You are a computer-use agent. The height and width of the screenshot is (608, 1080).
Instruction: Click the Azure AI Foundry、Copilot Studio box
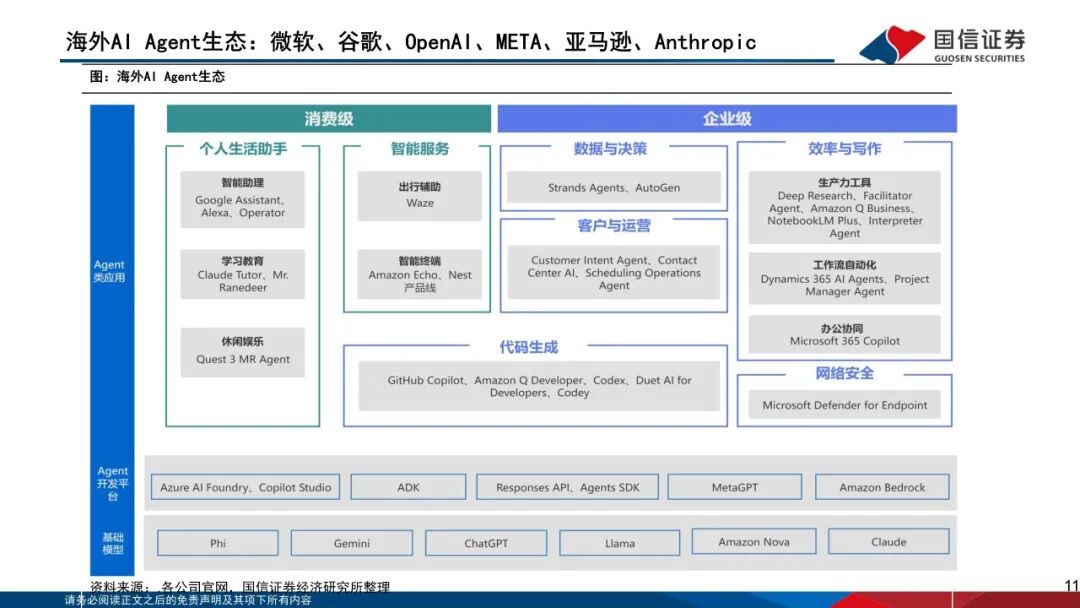(245, 487)
